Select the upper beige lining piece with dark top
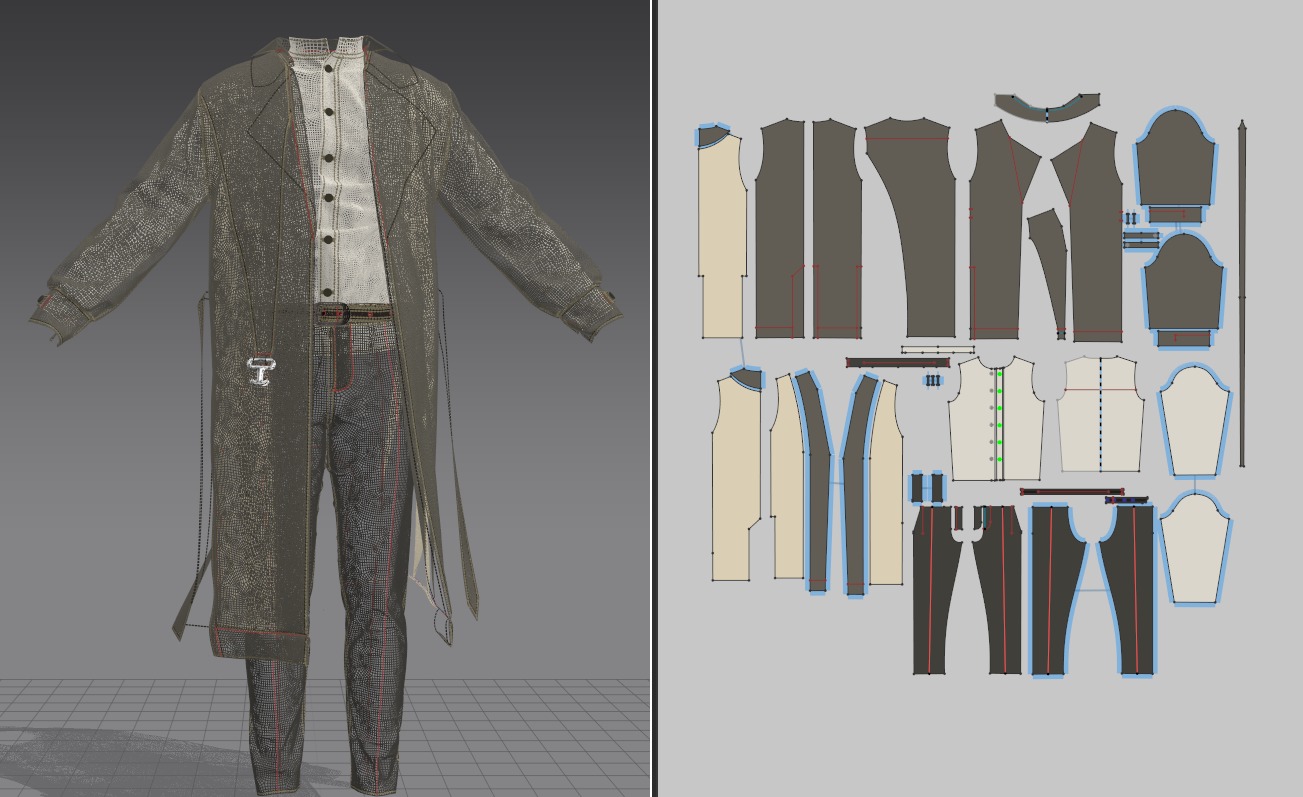The image size is (1303, 797). pyautogui.click(x=722, y=232)
